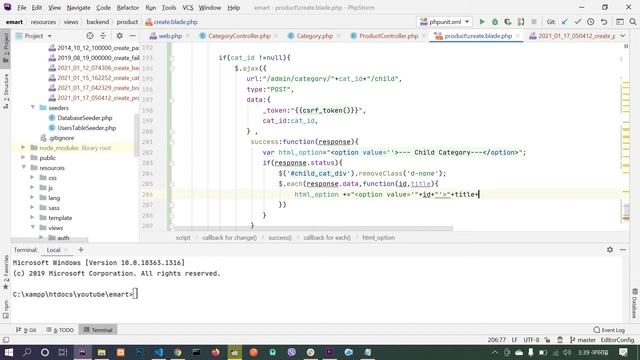Add a new terminal session tab
The width and height of the screenshot is (640, 360).
(81, 249)
